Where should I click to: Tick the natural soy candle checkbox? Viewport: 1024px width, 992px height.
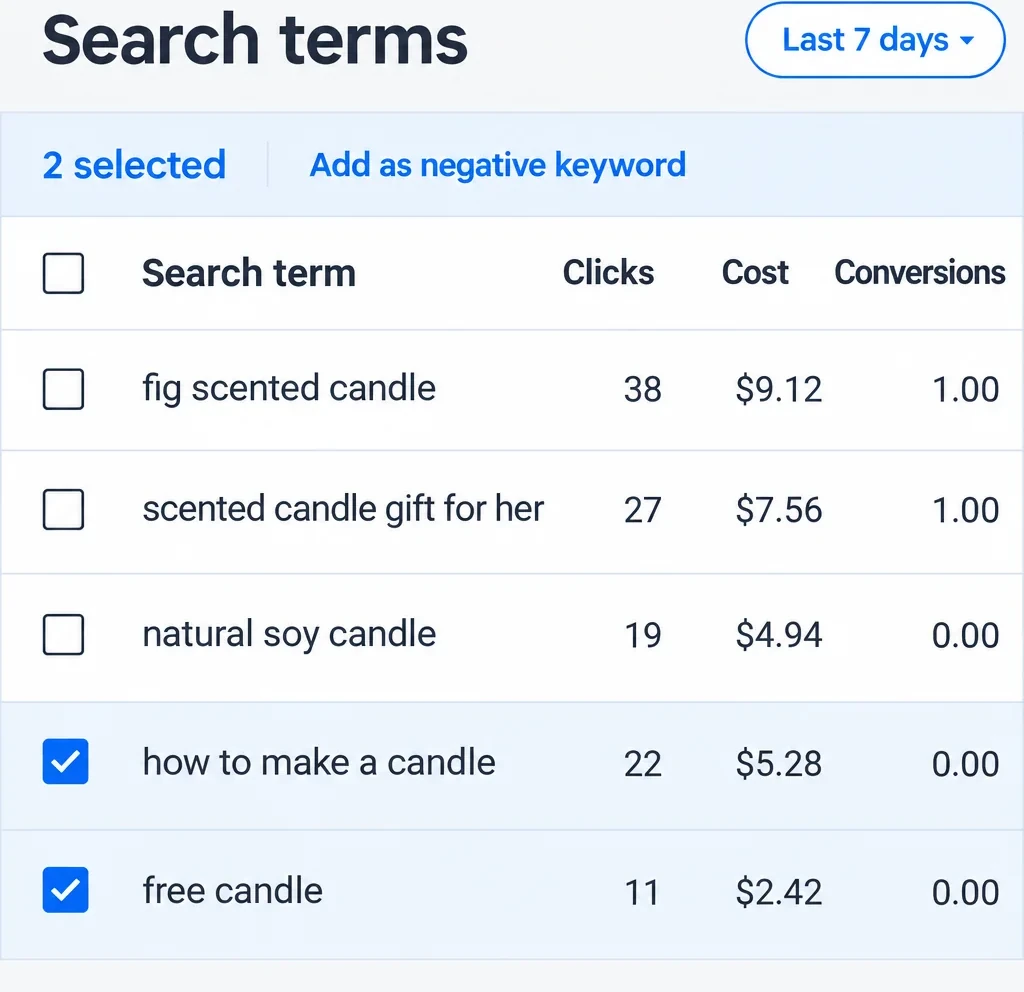click(x=63, y=634)
